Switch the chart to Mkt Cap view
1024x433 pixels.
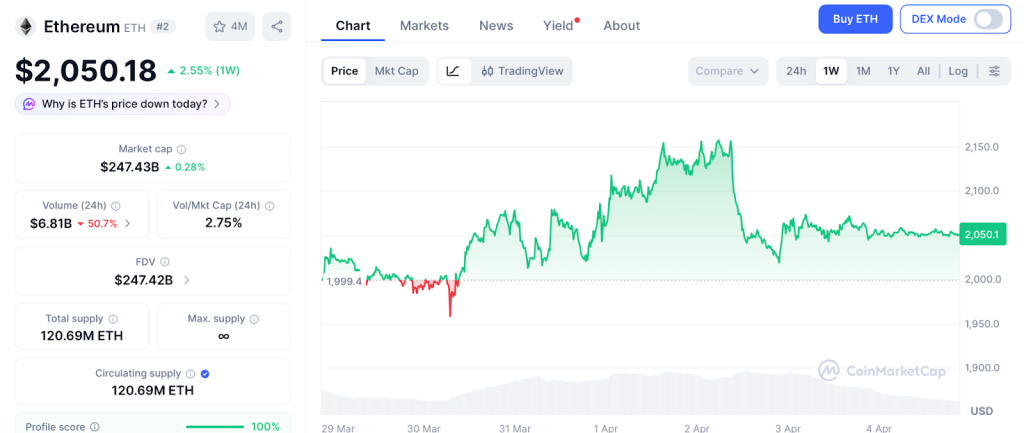pyautogui.click(x=396, y=71)
